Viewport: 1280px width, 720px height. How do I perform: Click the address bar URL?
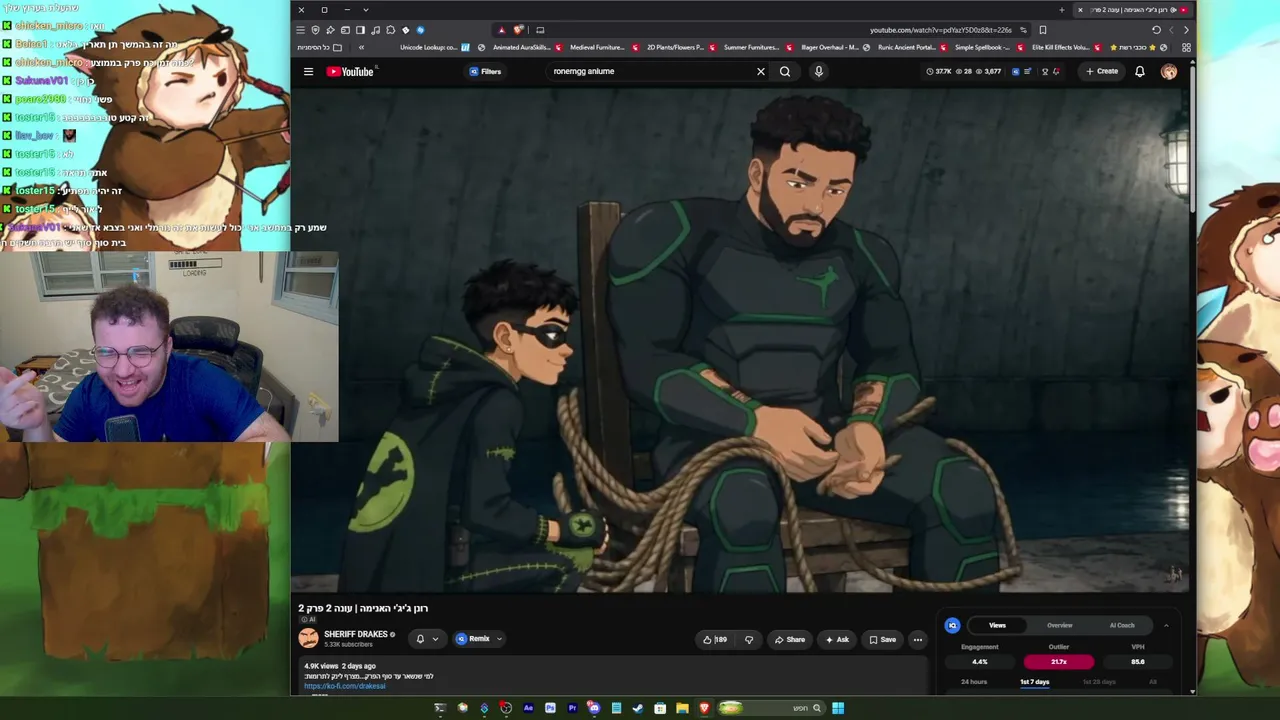tap(940, 30)
